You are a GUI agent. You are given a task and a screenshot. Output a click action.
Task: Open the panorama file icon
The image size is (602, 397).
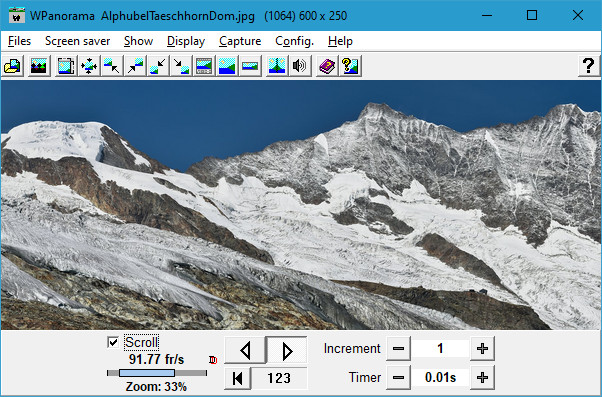click(13, 66)
